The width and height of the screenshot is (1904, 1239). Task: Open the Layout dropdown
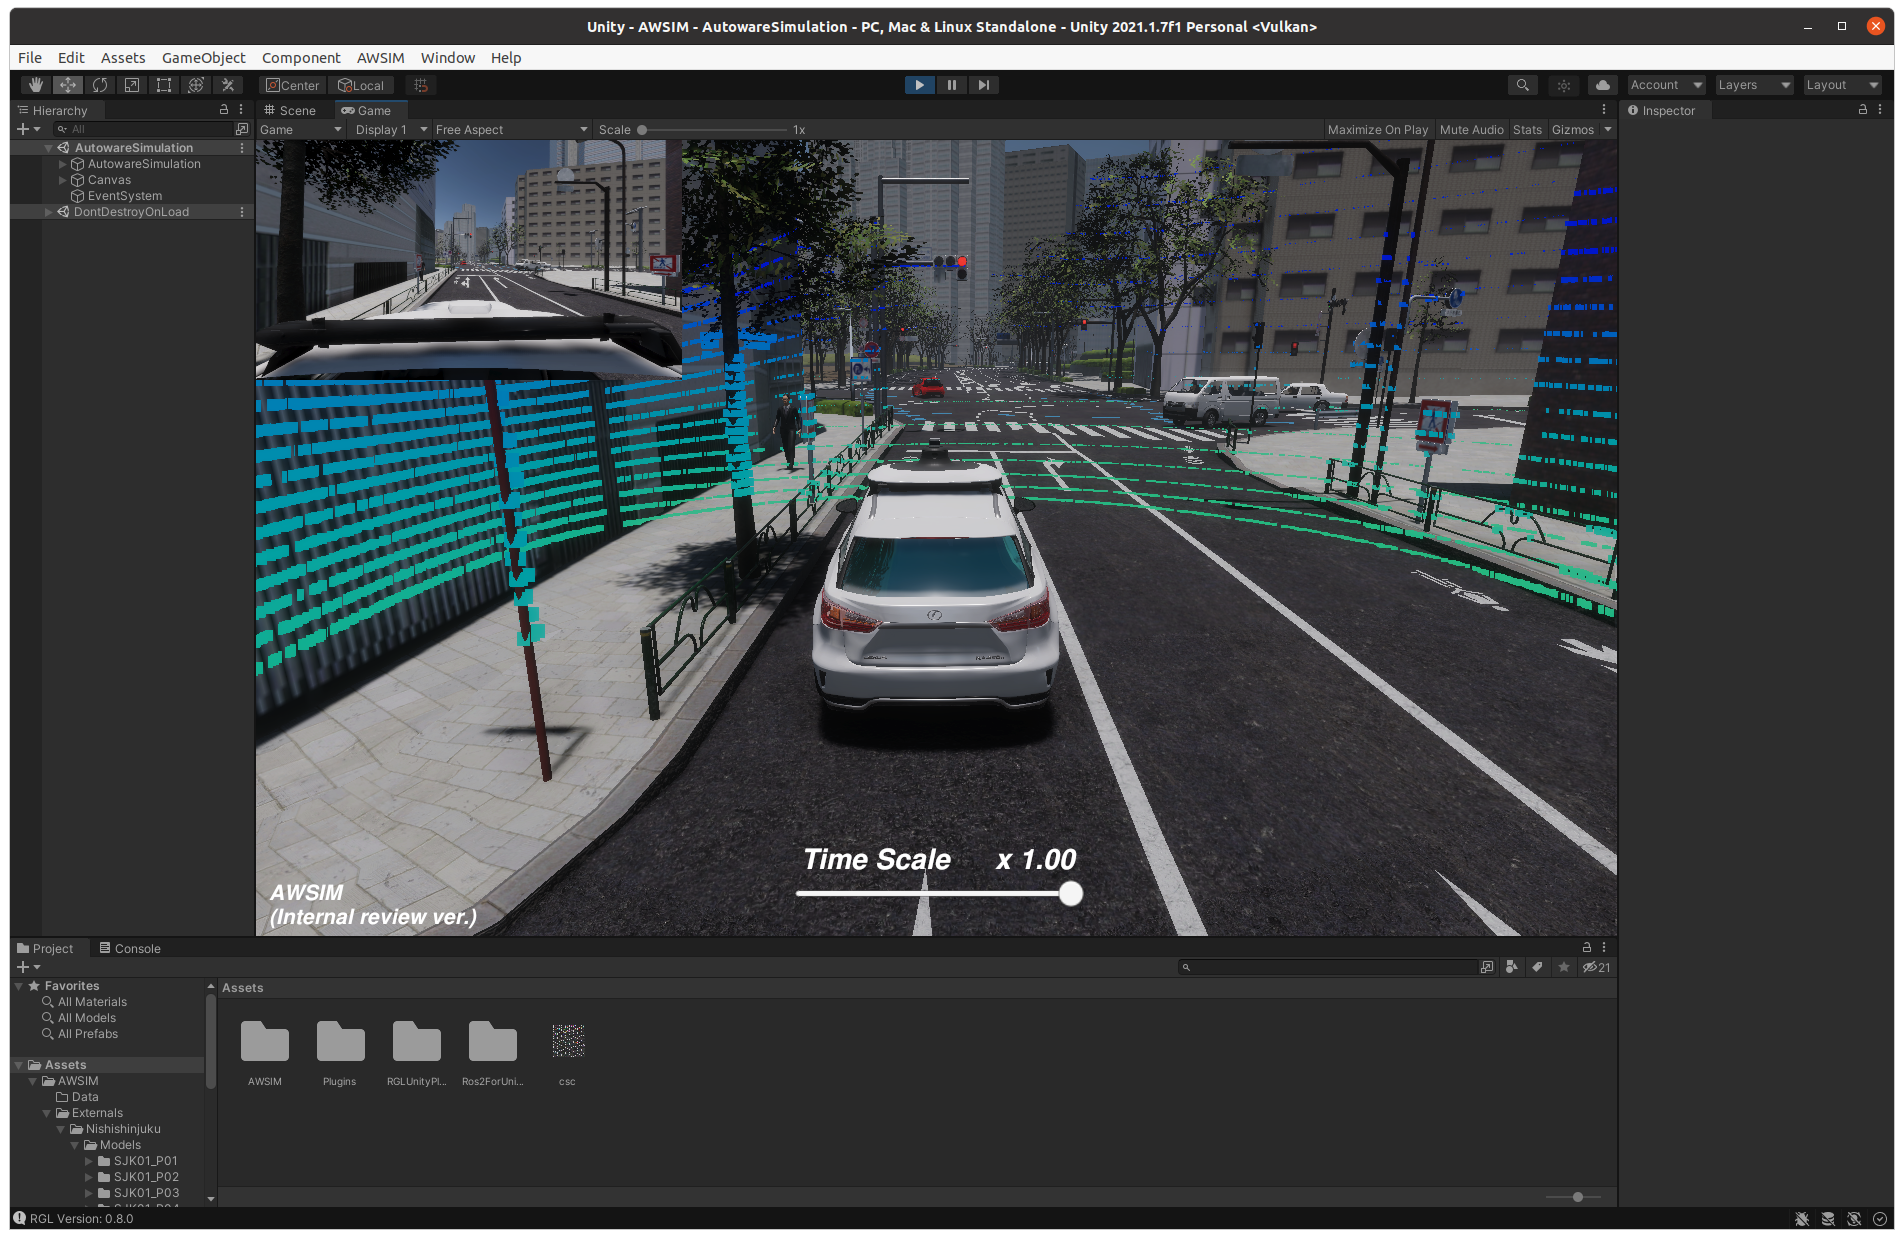point(1842,85)
